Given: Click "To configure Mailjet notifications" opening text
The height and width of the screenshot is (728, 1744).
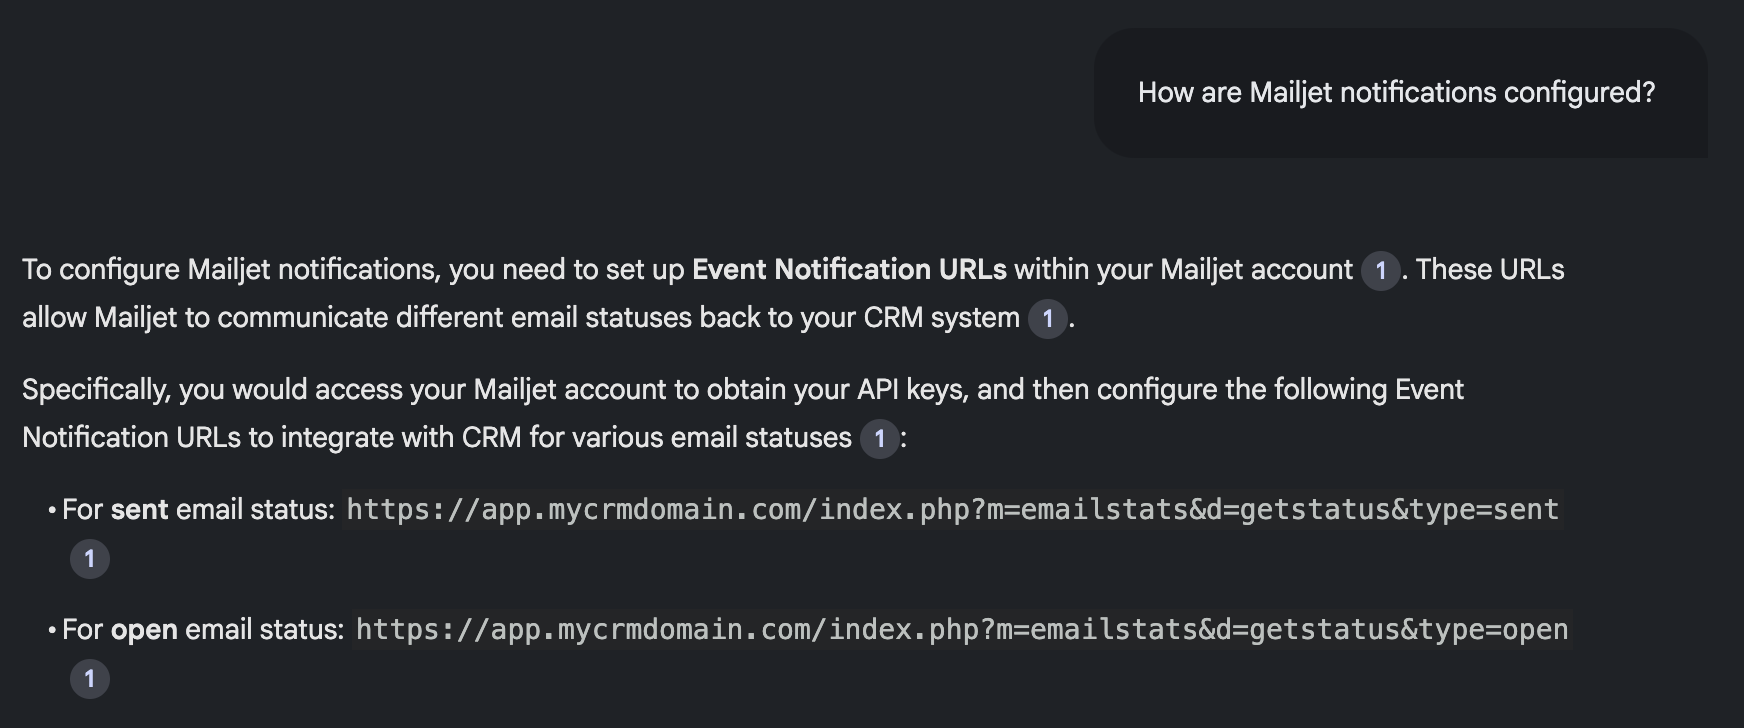Looking at the screenshot, I should click(230, 270).
